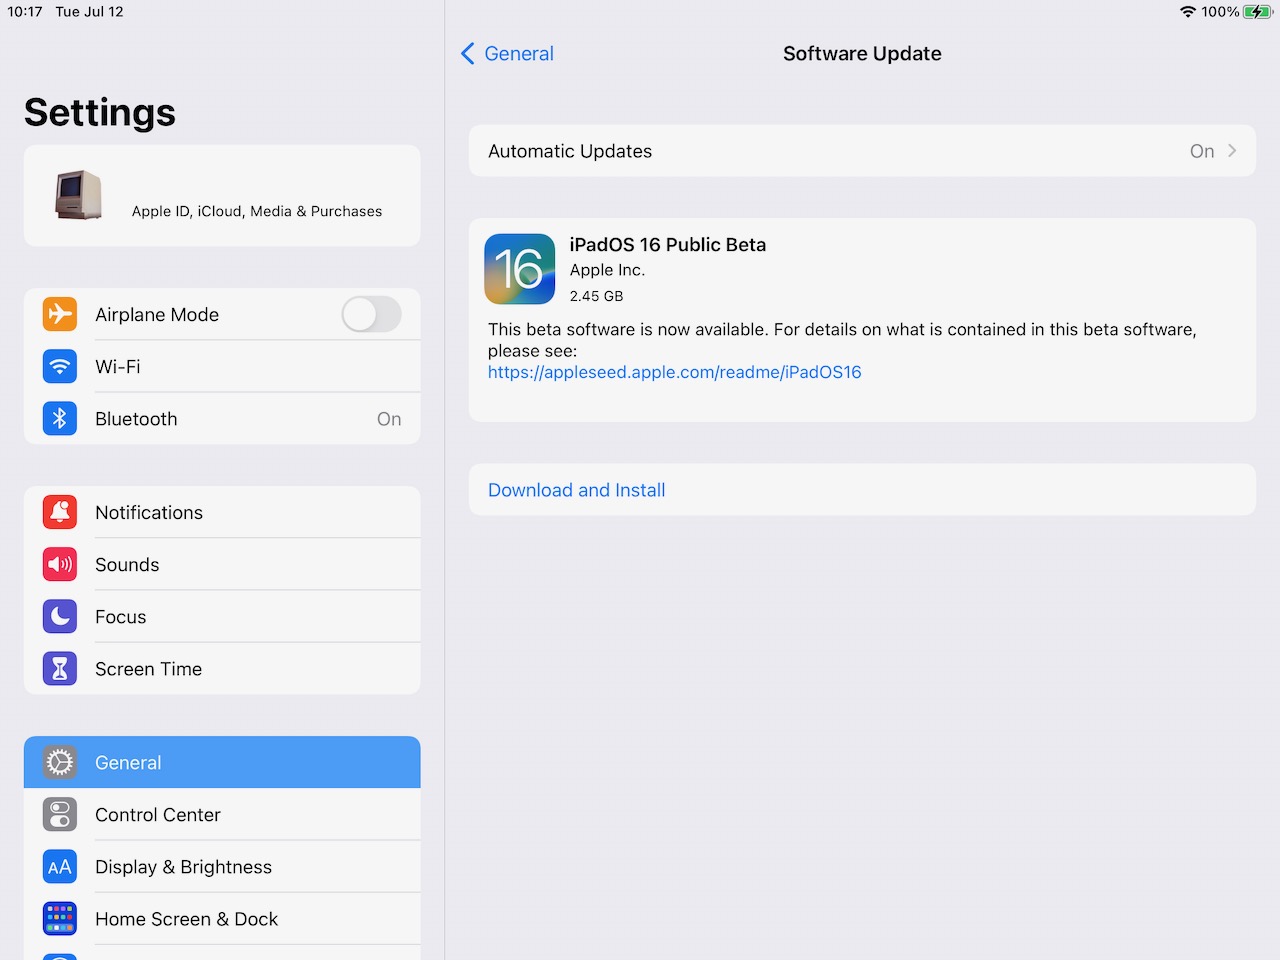Tap the Home Screen & Dock grid icon

point(60,918)
